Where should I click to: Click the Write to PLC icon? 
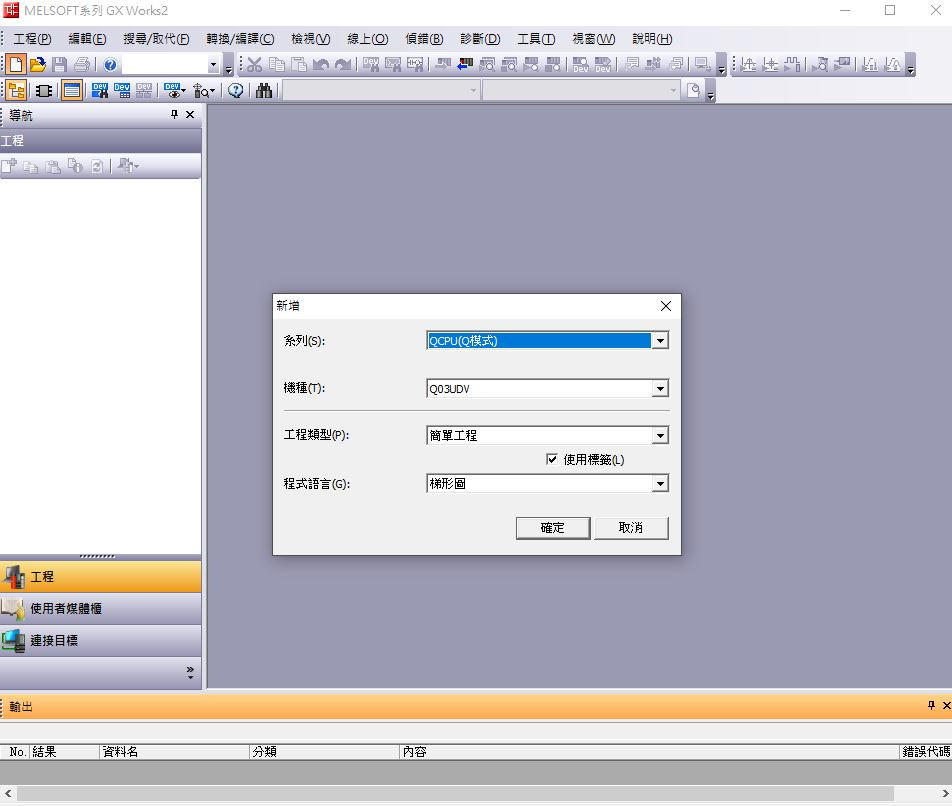click(443, 64)
